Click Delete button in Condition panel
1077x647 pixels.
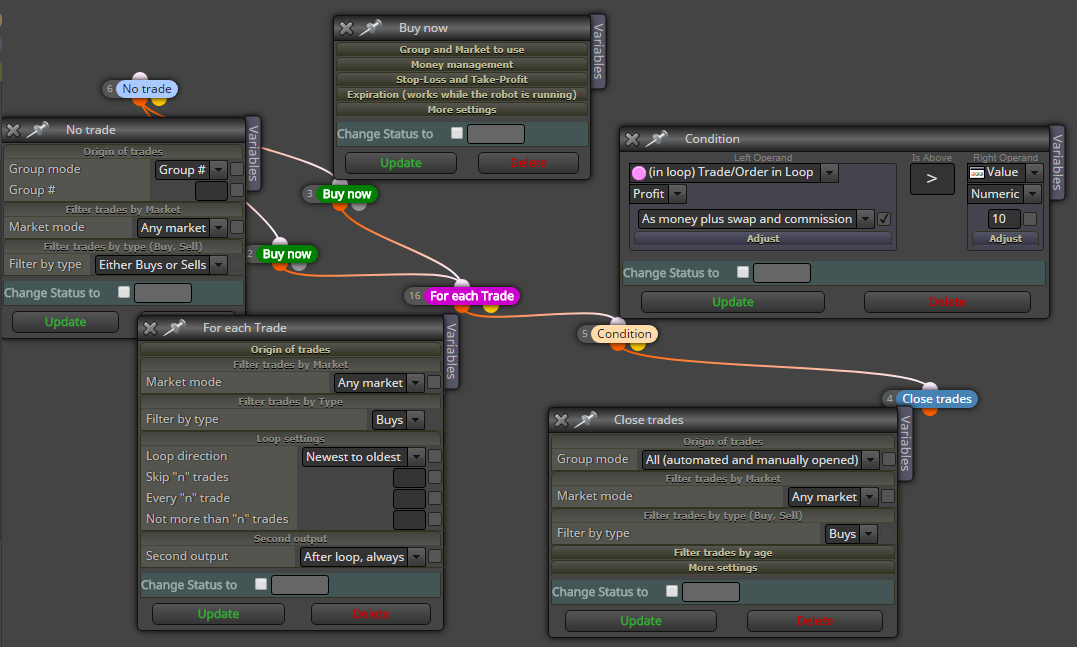pos(947,302)
